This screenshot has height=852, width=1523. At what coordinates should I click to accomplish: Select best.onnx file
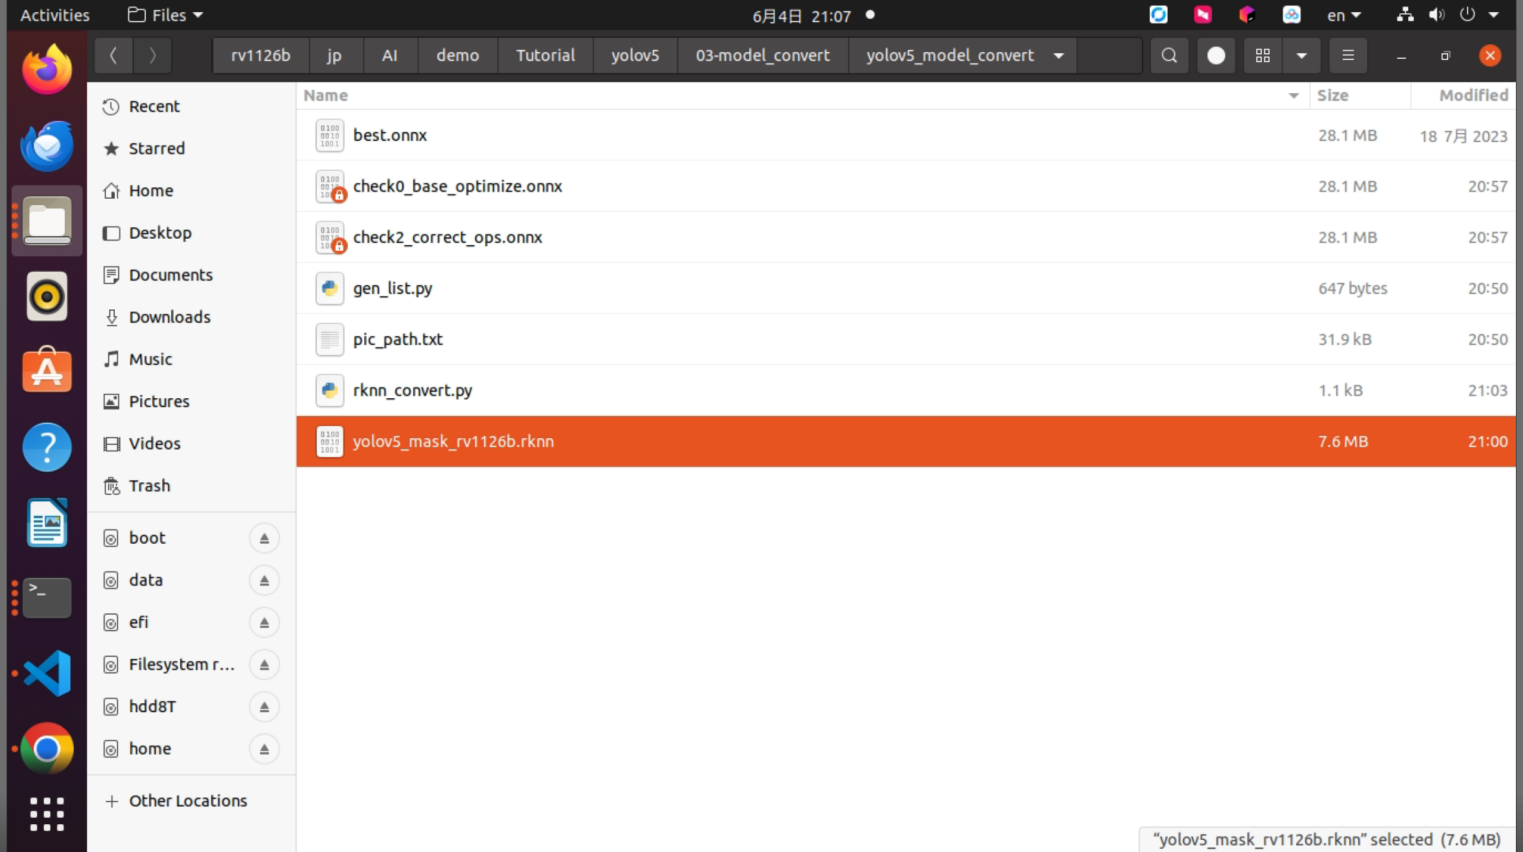(906, 135)
